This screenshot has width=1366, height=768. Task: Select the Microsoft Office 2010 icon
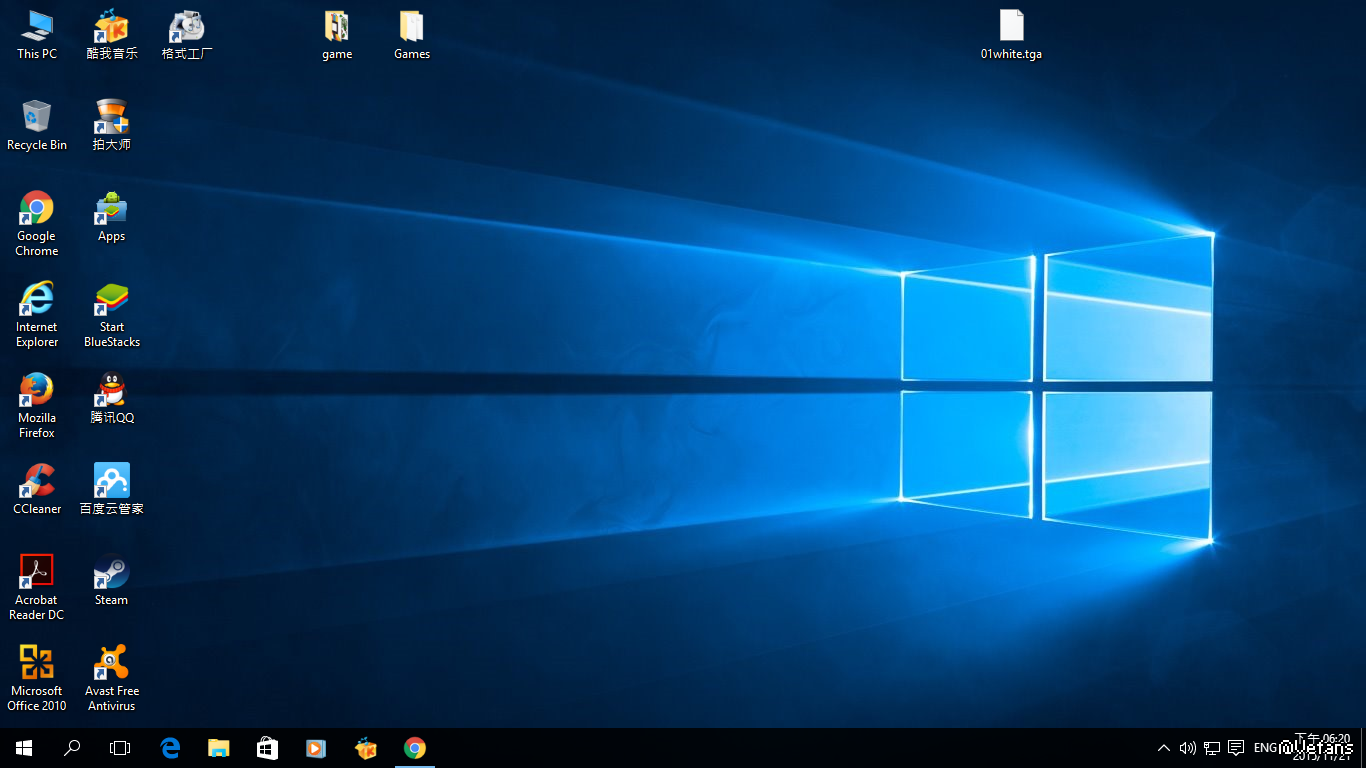click(37, 664)
